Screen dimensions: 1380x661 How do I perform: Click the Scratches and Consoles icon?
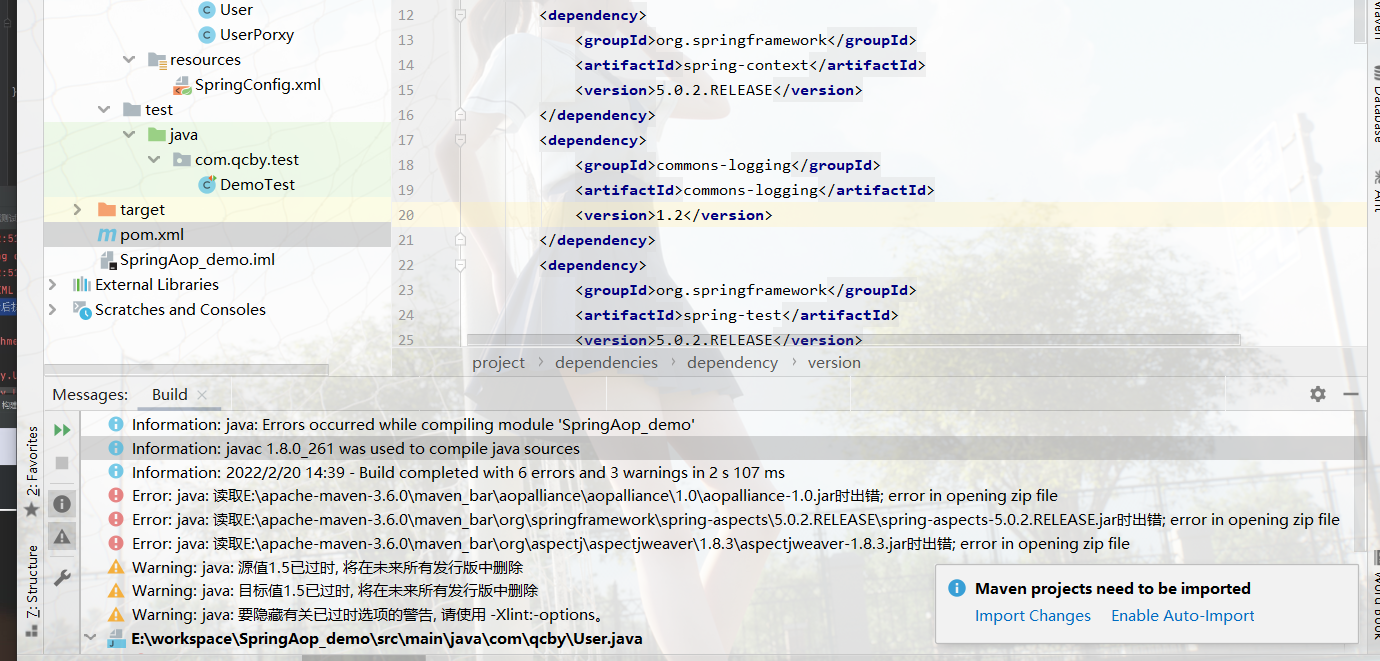82,310
